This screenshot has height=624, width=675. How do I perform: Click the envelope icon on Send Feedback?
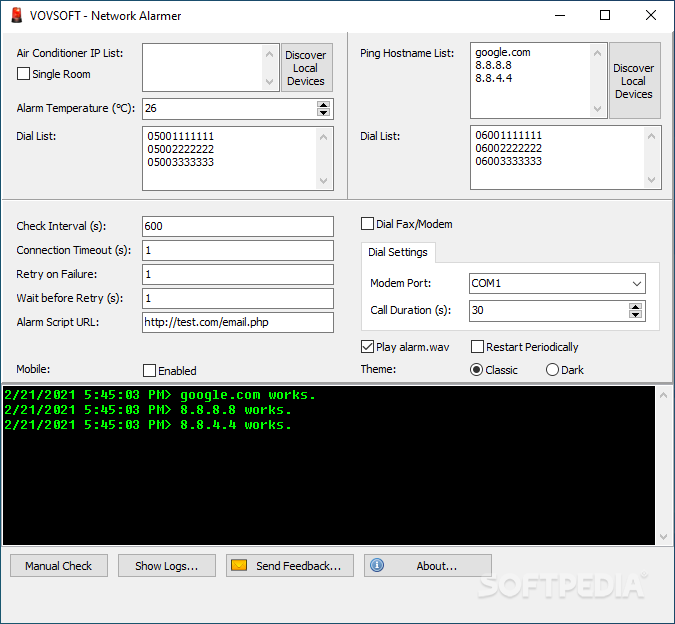tap(239, 565)
